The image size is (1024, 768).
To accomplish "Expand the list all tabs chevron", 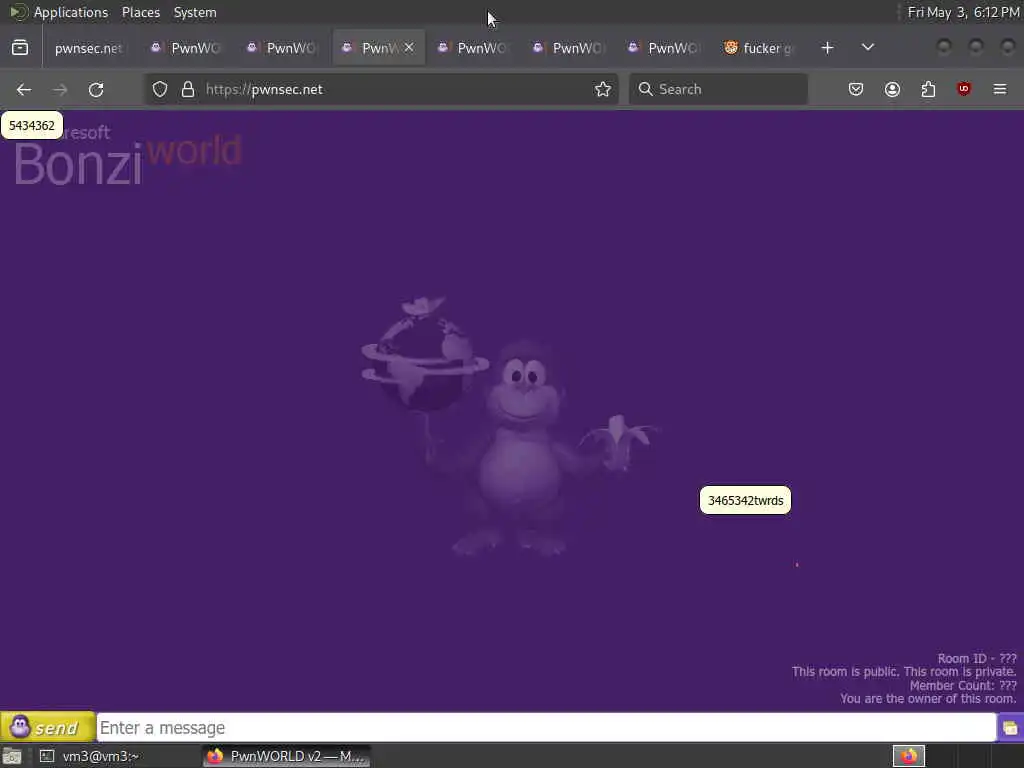I will tap(868, 48).
